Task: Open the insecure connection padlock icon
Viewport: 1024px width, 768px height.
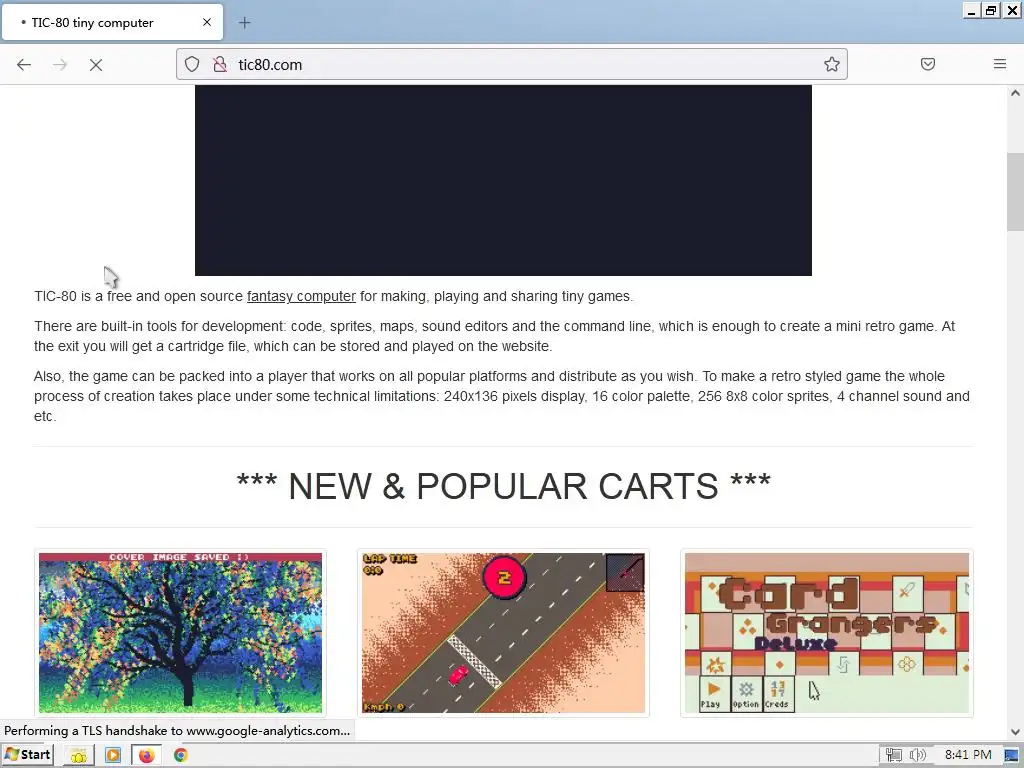Action: tap(220, 64)
